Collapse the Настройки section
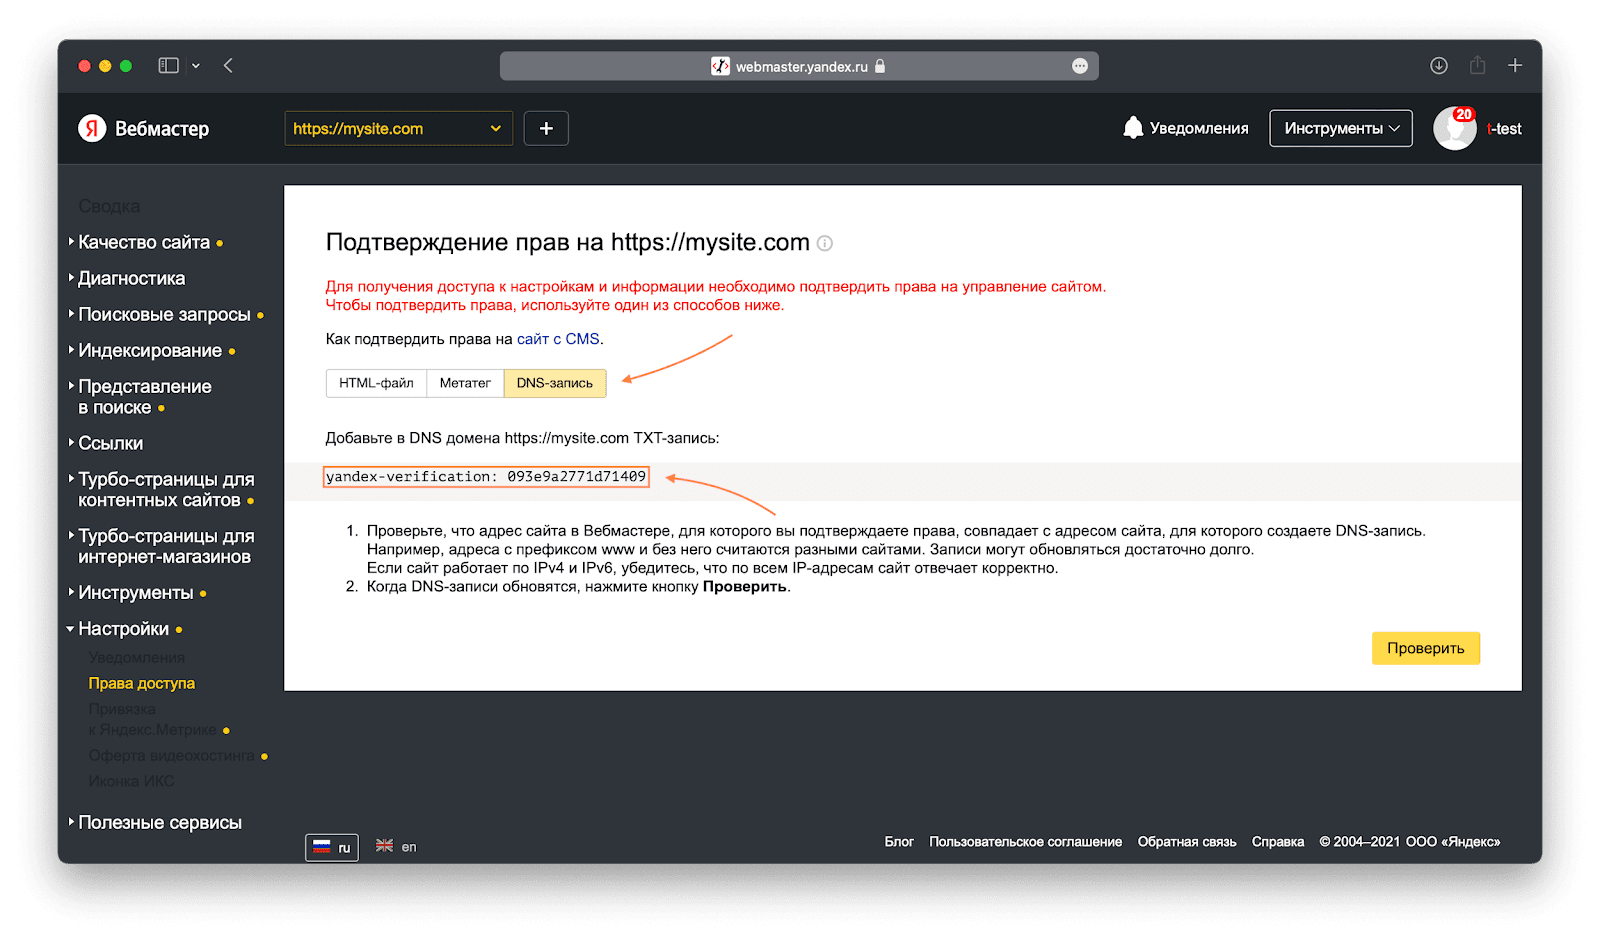The height and width of the screenshot is (940, 1600). (124, 628)
